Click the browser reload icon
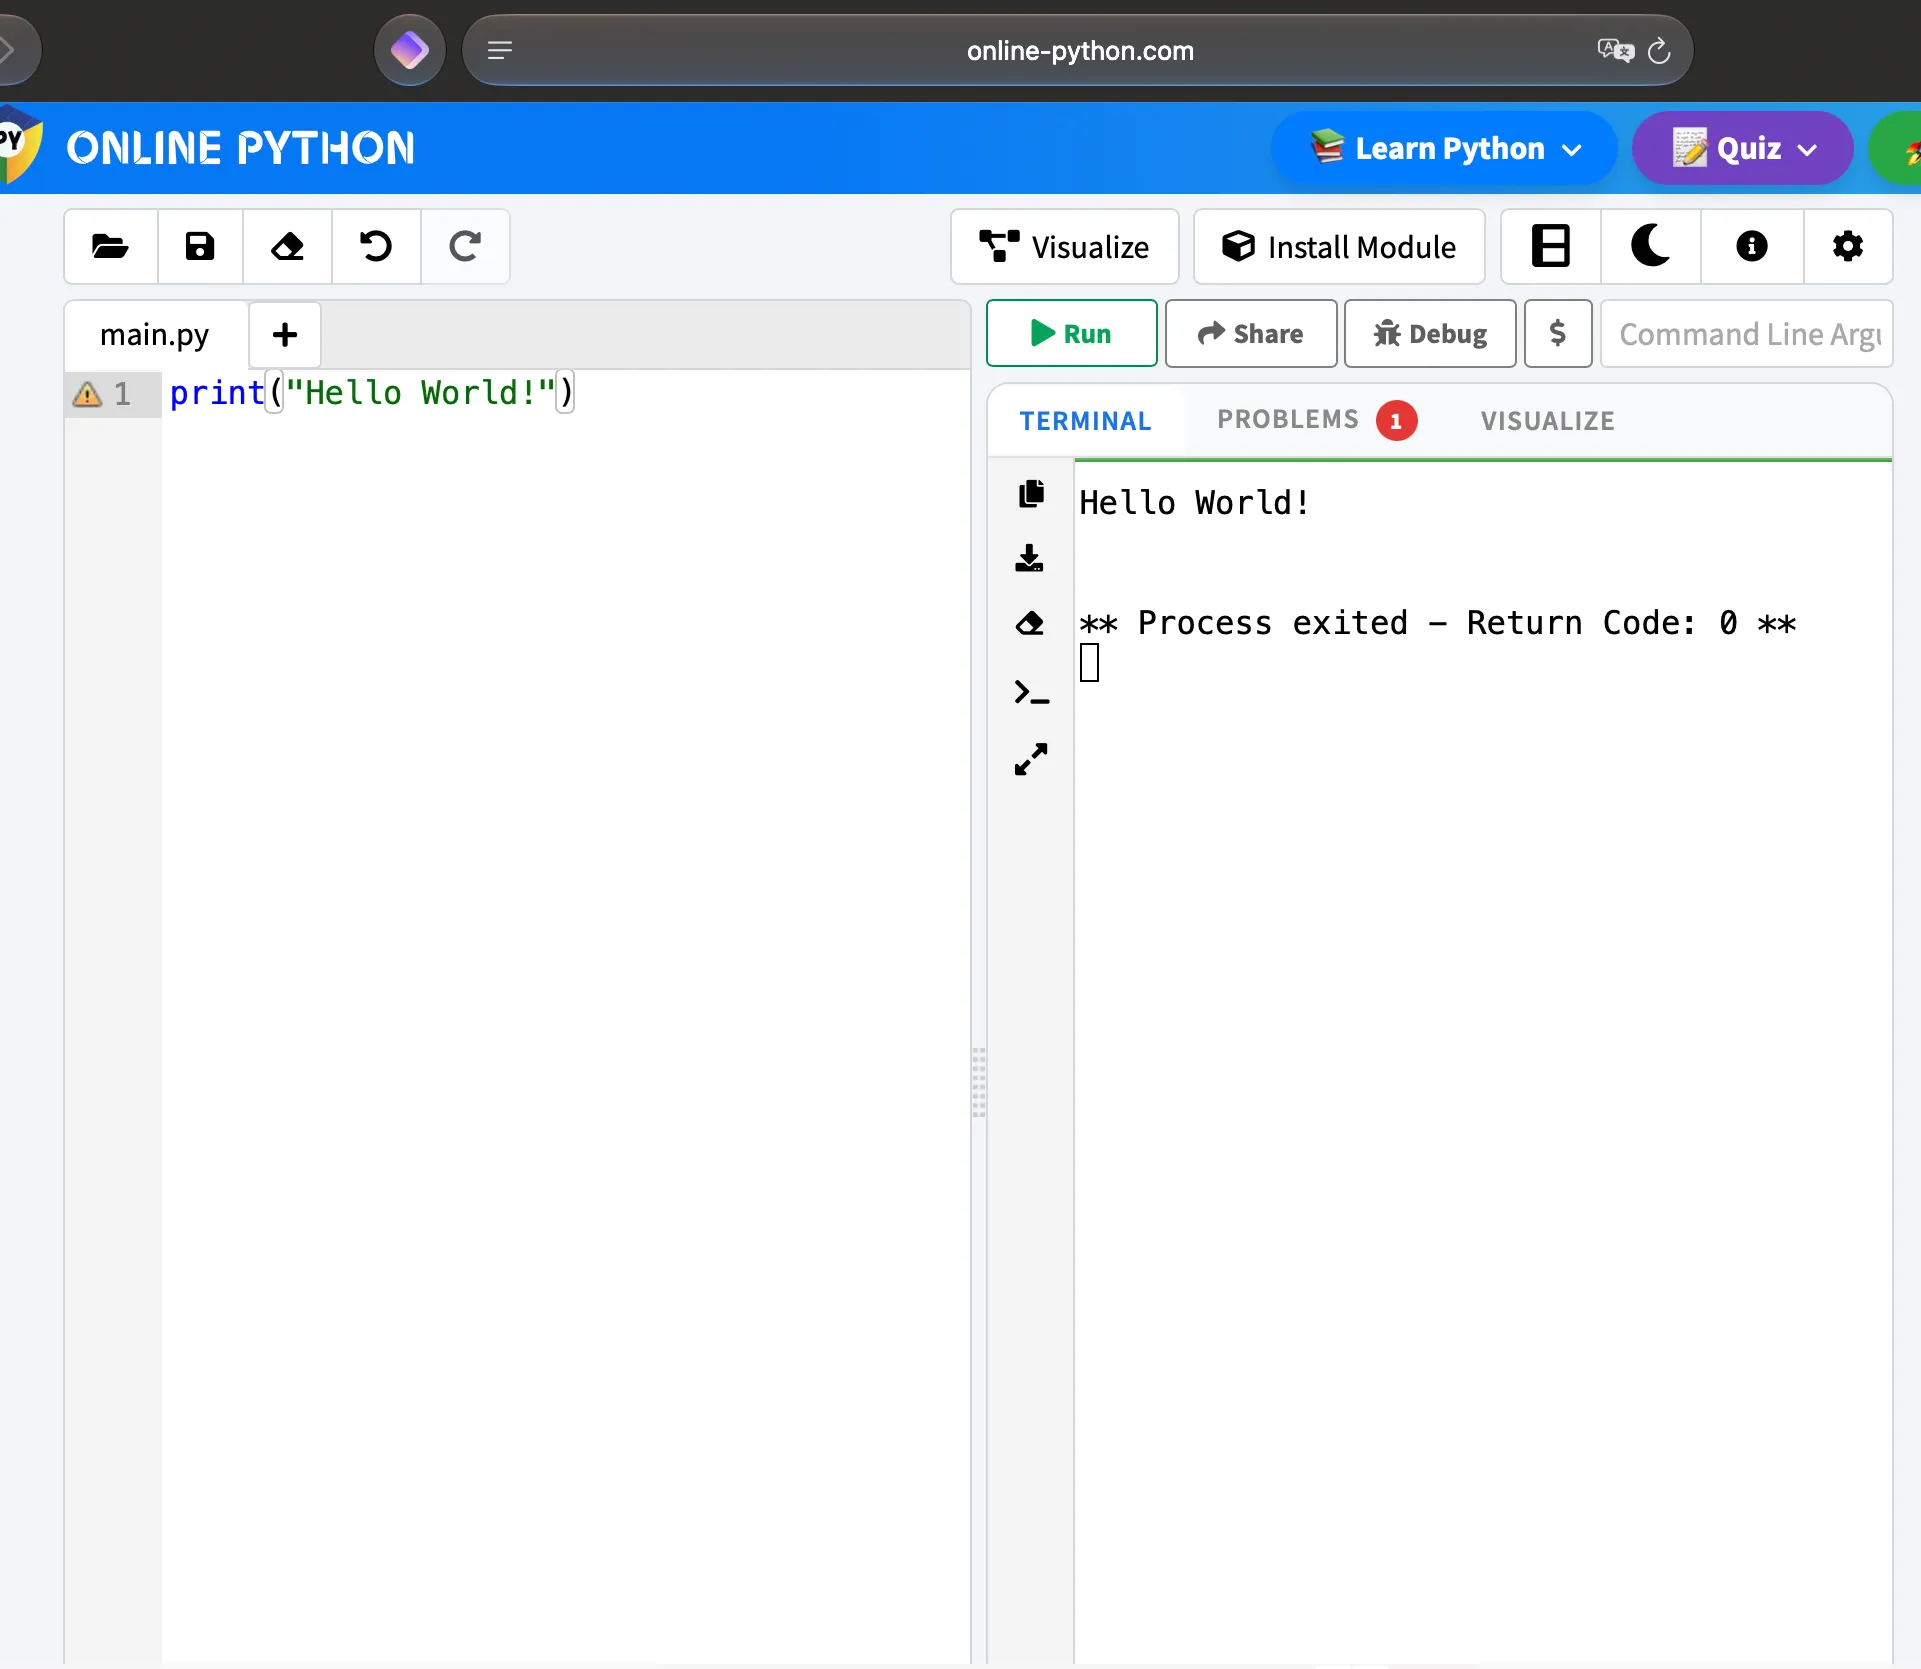The height and width of the screenshot is (1669, 1921). click(x=1659, y=50)
